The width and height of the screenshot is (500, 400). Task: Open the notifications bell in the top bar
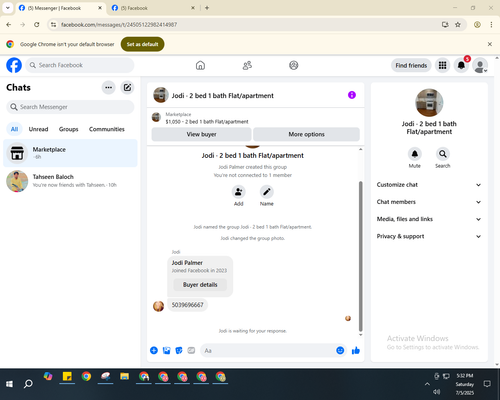[x=461, y=65]
